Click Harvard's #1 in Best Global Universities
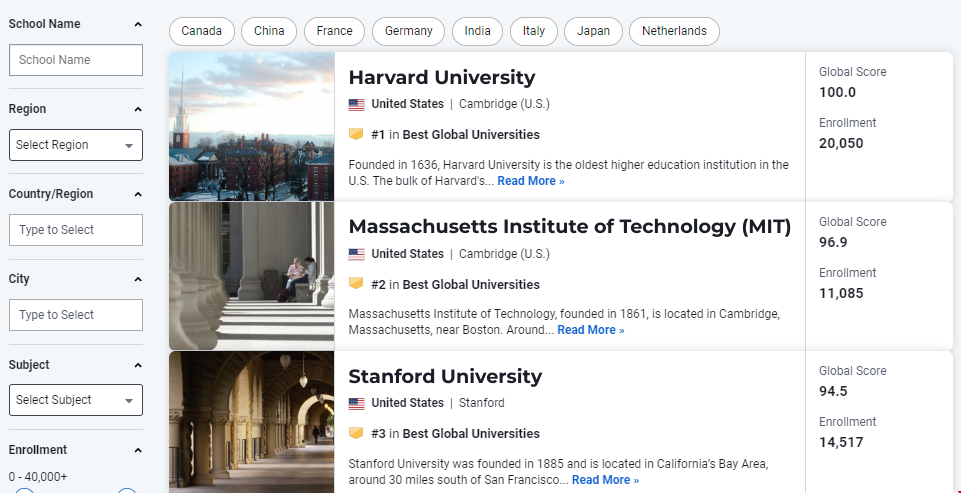Image resolution: width=961 pixels, height=493 pixels. [x=455, y=135]
